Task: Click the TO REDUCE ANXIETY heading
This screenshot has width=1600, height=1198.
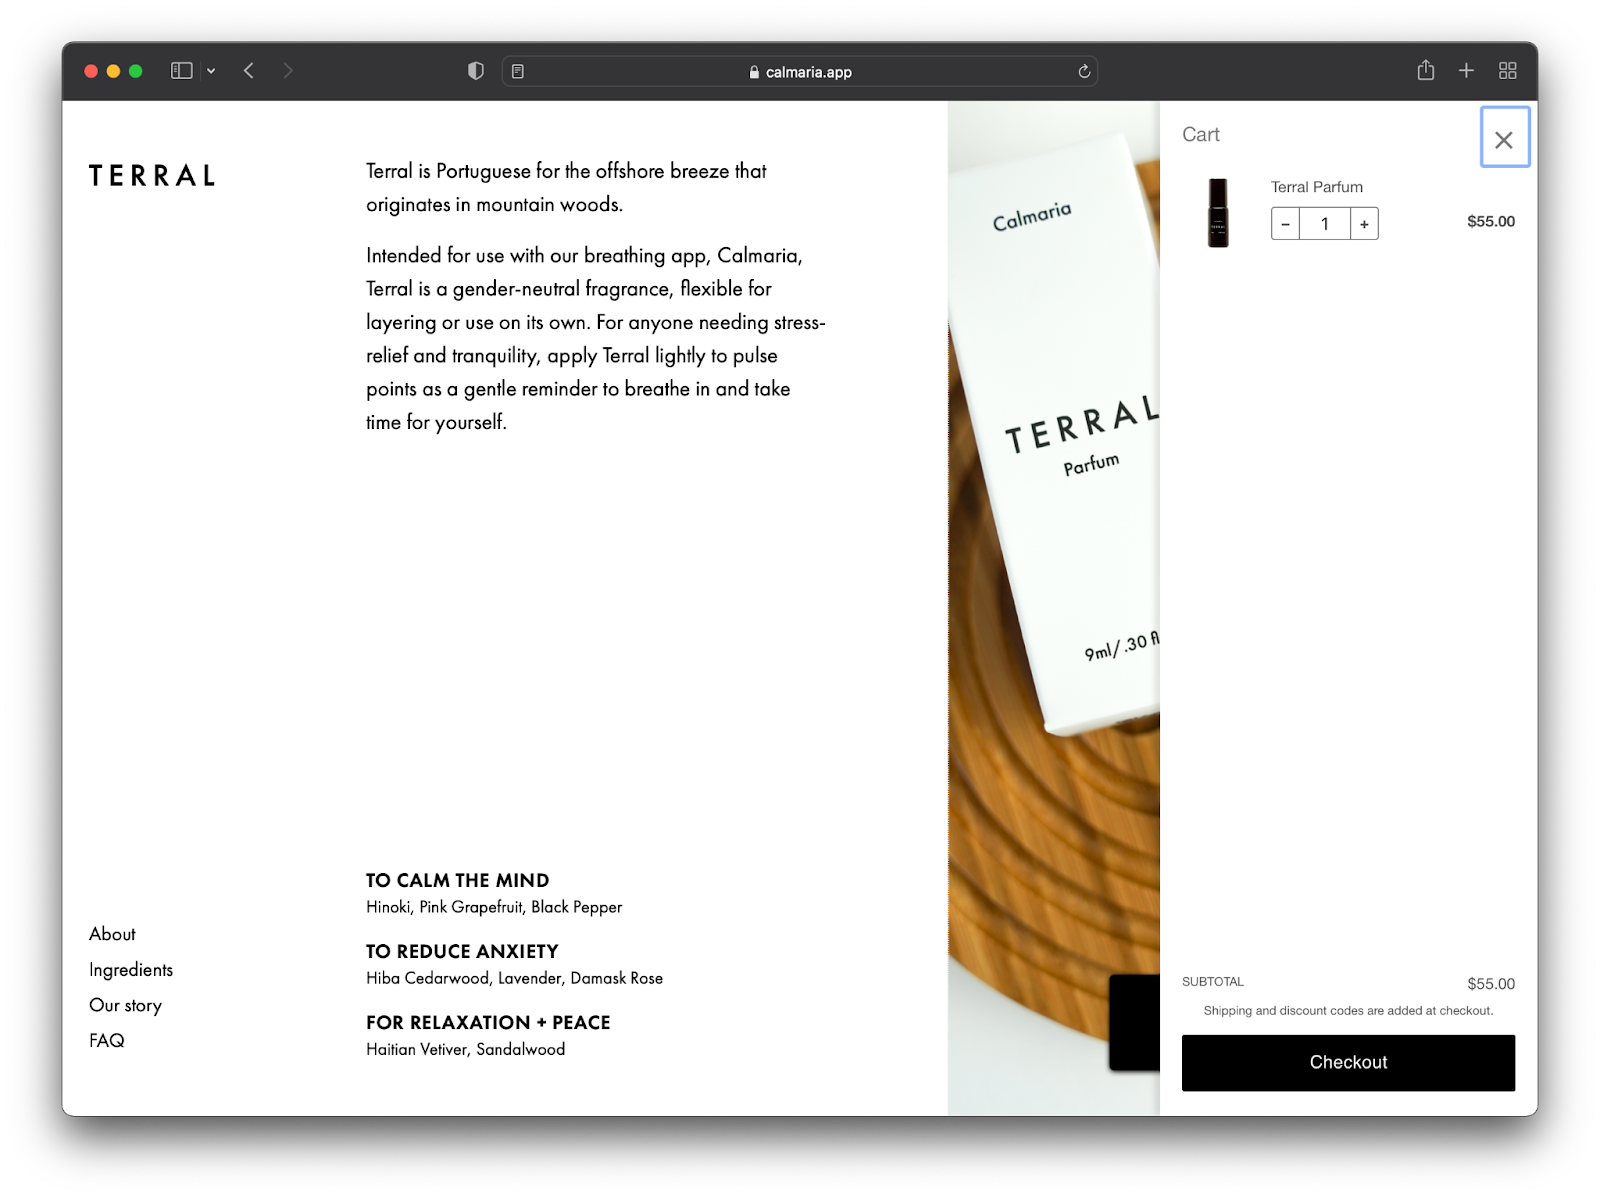Action: [x=462, y=952]
